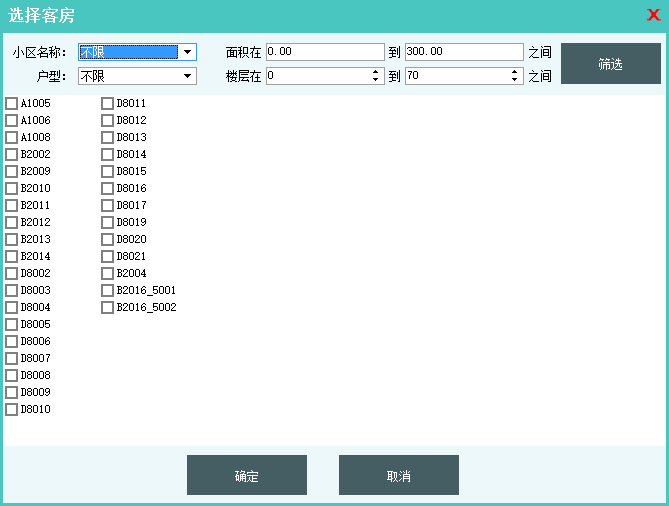
Task: Click the minimum area field showing 0.00
Action: click(324, 52)
